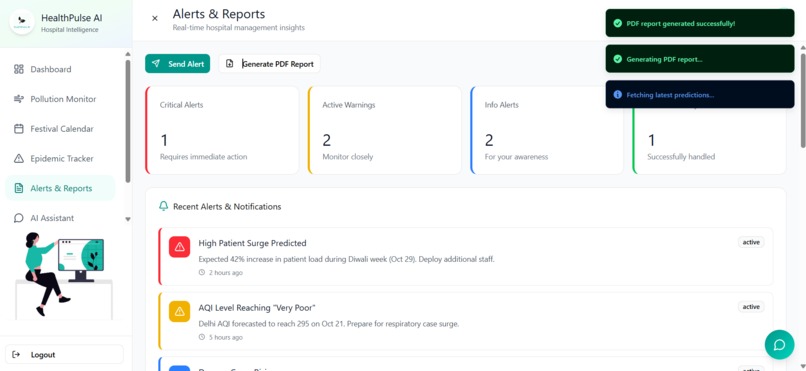Viewport: 806px width, 371px height.
Task: Click the green check icon in the Generating PDF report toast
Action: [617, 59]
